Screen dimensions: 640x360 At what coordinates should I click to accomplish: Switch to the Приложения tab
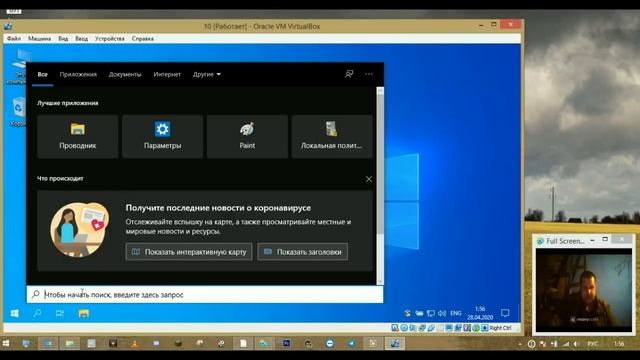(x=78, y=74)
